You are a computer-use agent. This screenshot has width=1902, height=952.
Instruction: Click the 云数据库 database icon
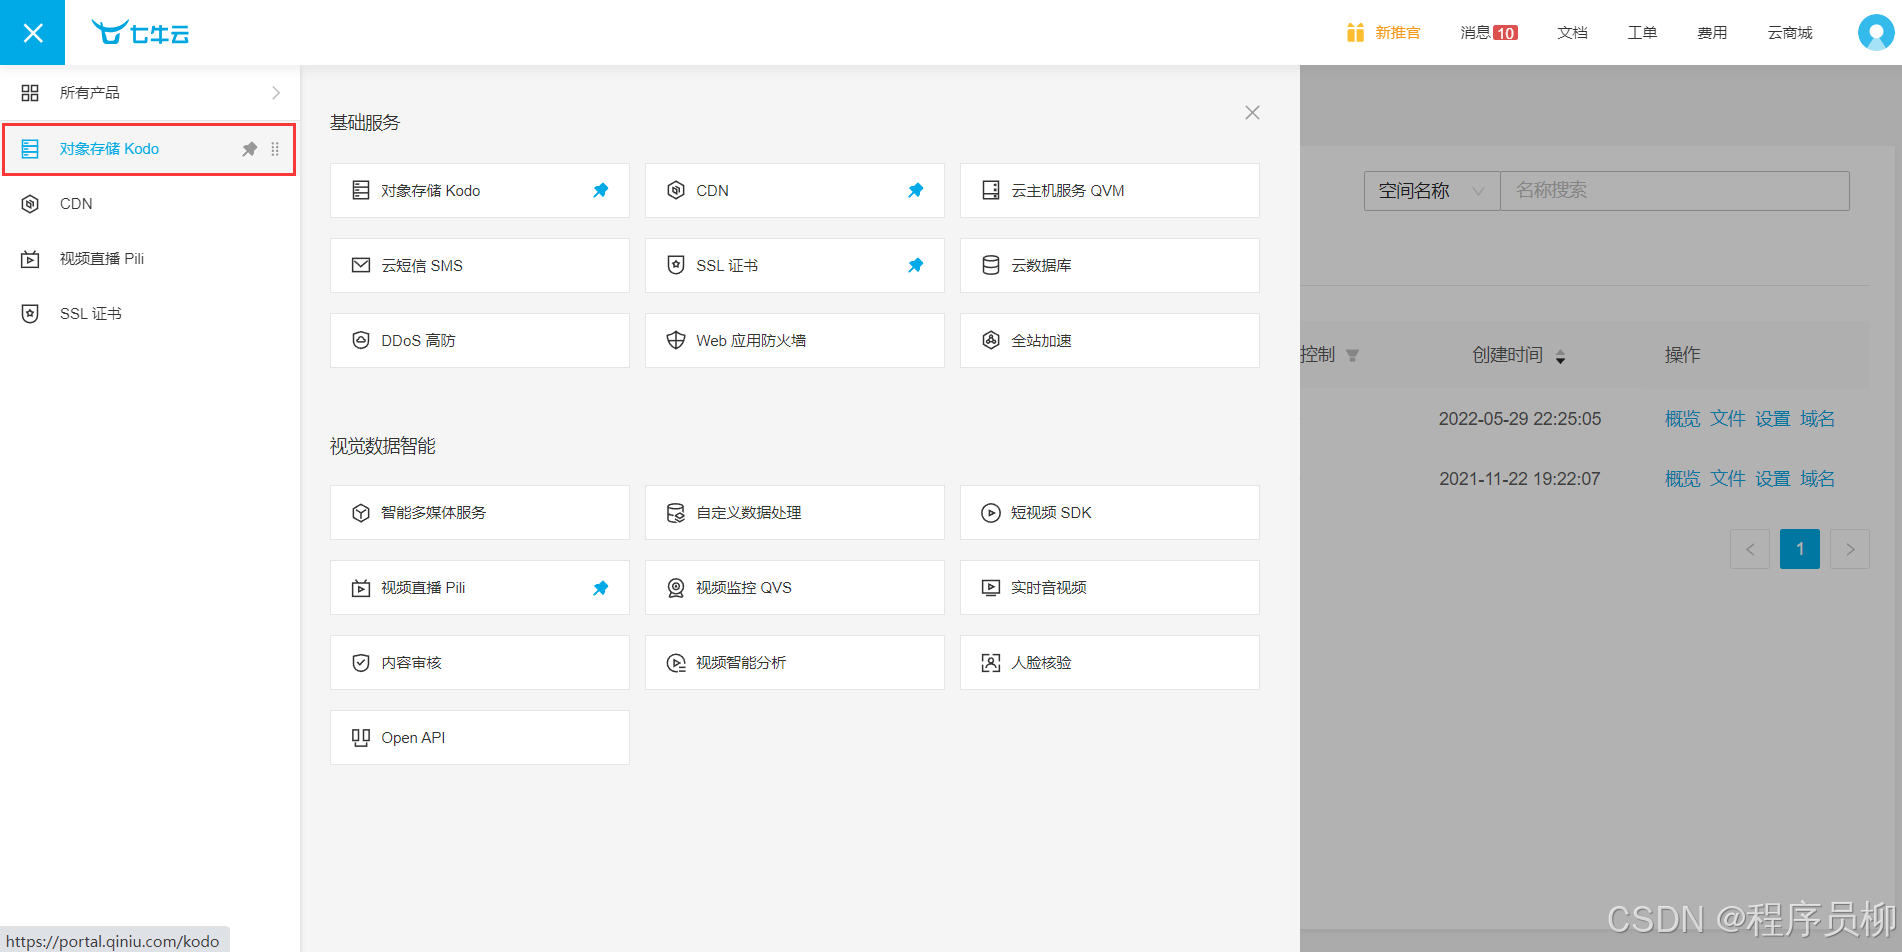coord(991,265)
